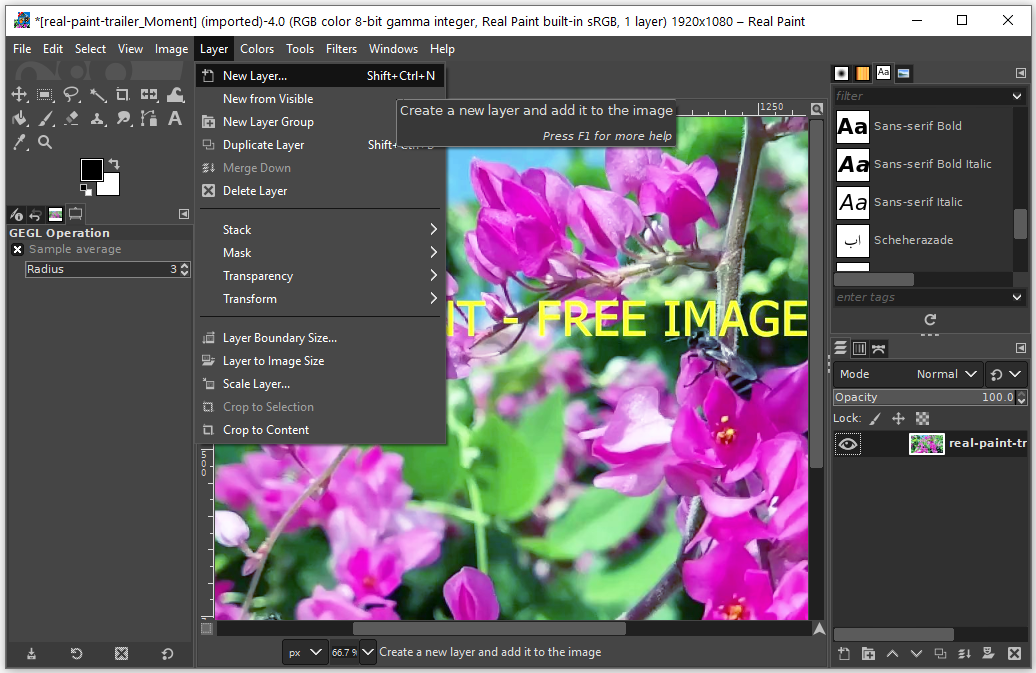Open the Filters menu

click(341, 48)
